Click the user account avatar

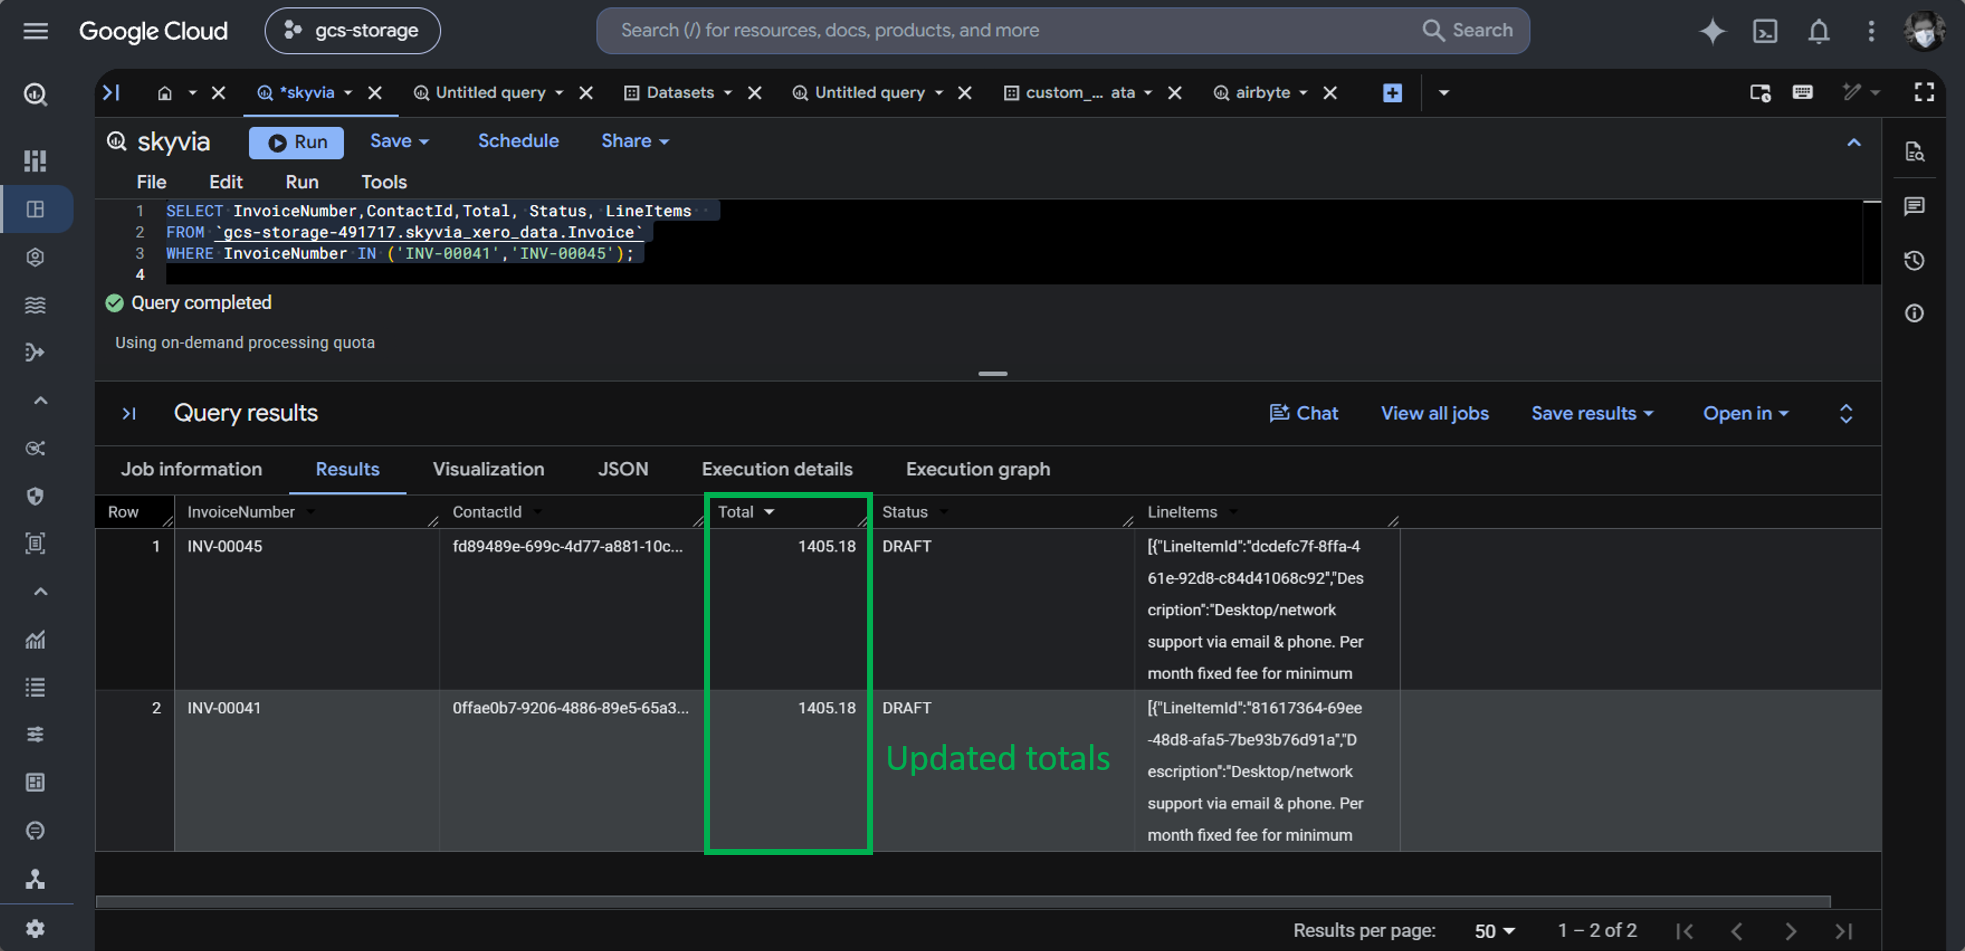[1924, 31]
